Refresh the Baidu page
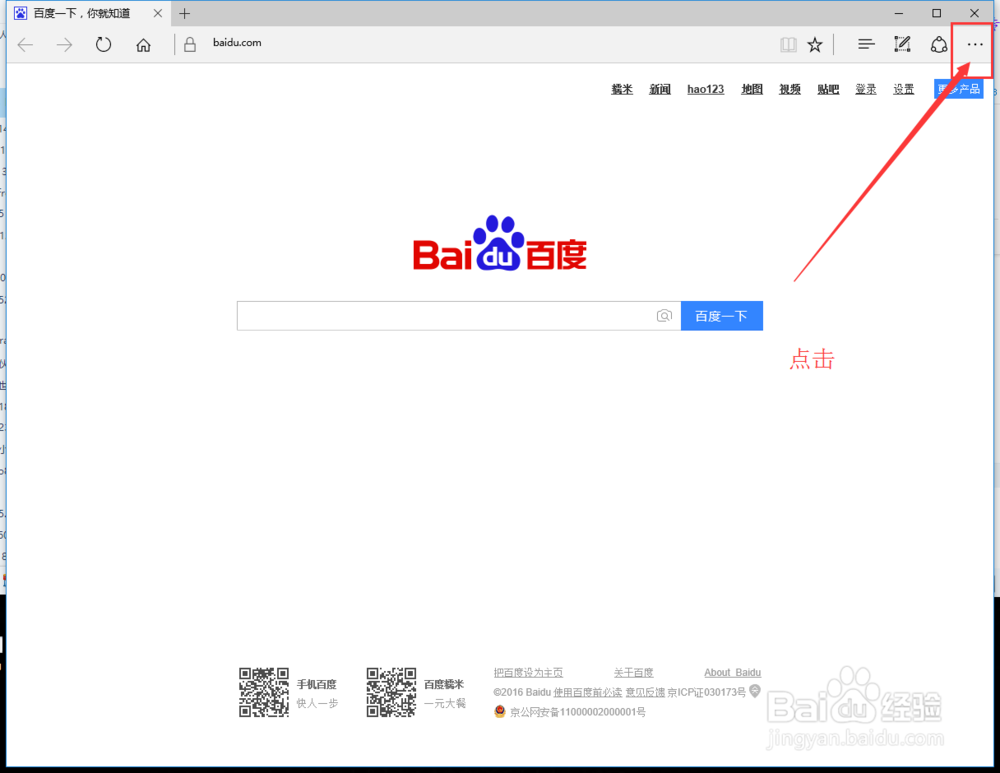Image resolution: width=1000 pixels, height=773 pixels. pyautogui.click(x=103, y=45)
